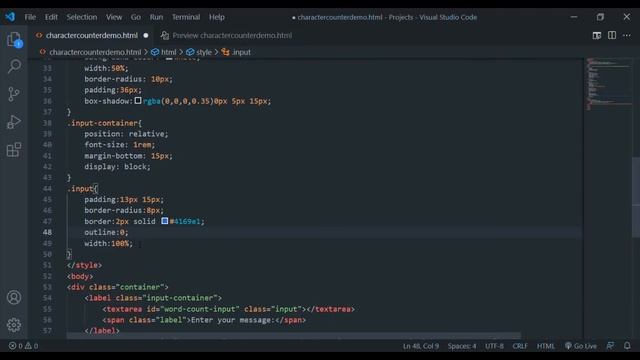This screenshot has height=360, width=640.
Task: Click the vertical editor scrollbar
Action: coord(636,197)
